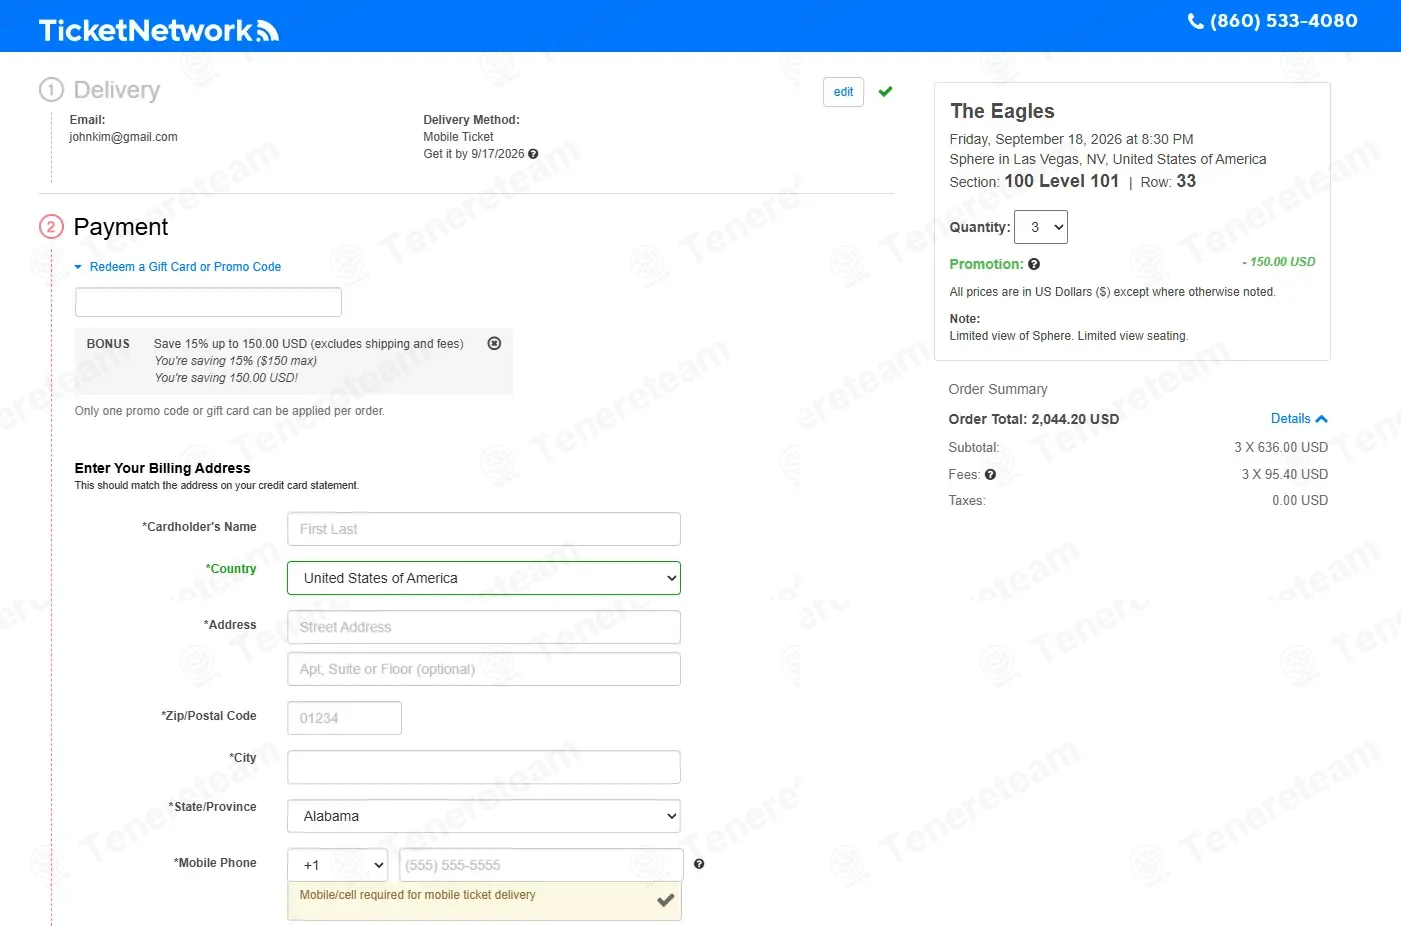Click the Mobile Phone help icon
Screen dimensions: 1401x926
point(699,864)
